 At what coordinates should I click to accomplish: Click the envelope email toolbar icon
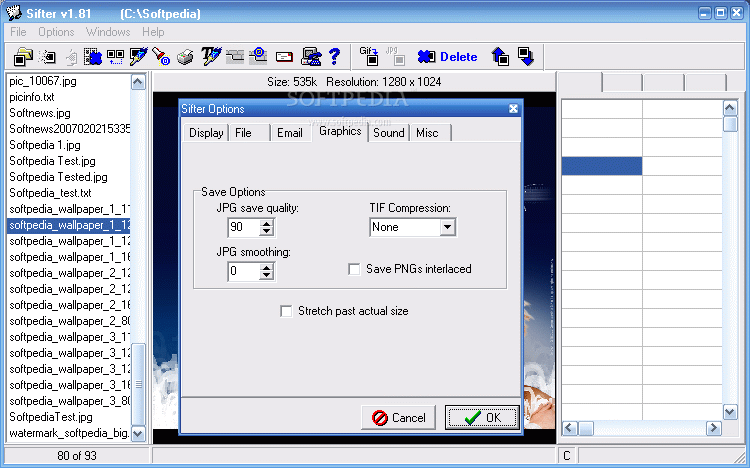[284, 57]
